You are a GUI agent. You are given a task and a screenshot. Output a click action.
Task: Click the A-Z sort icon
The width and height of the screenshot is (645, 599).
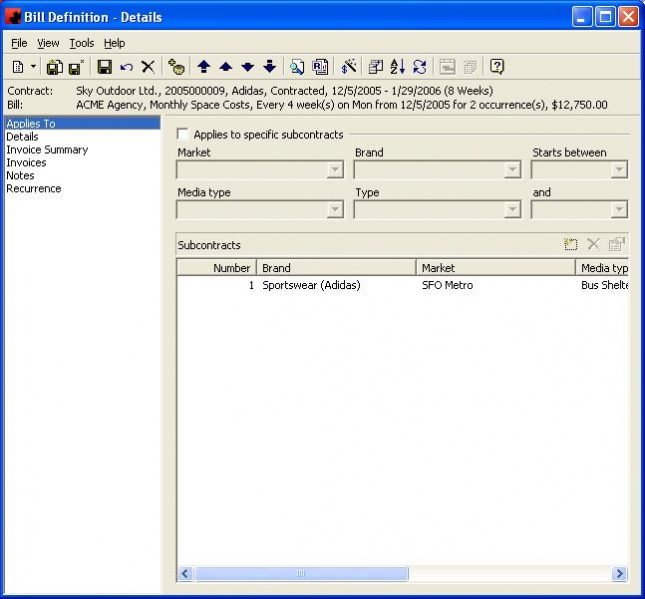coord(397,67)
